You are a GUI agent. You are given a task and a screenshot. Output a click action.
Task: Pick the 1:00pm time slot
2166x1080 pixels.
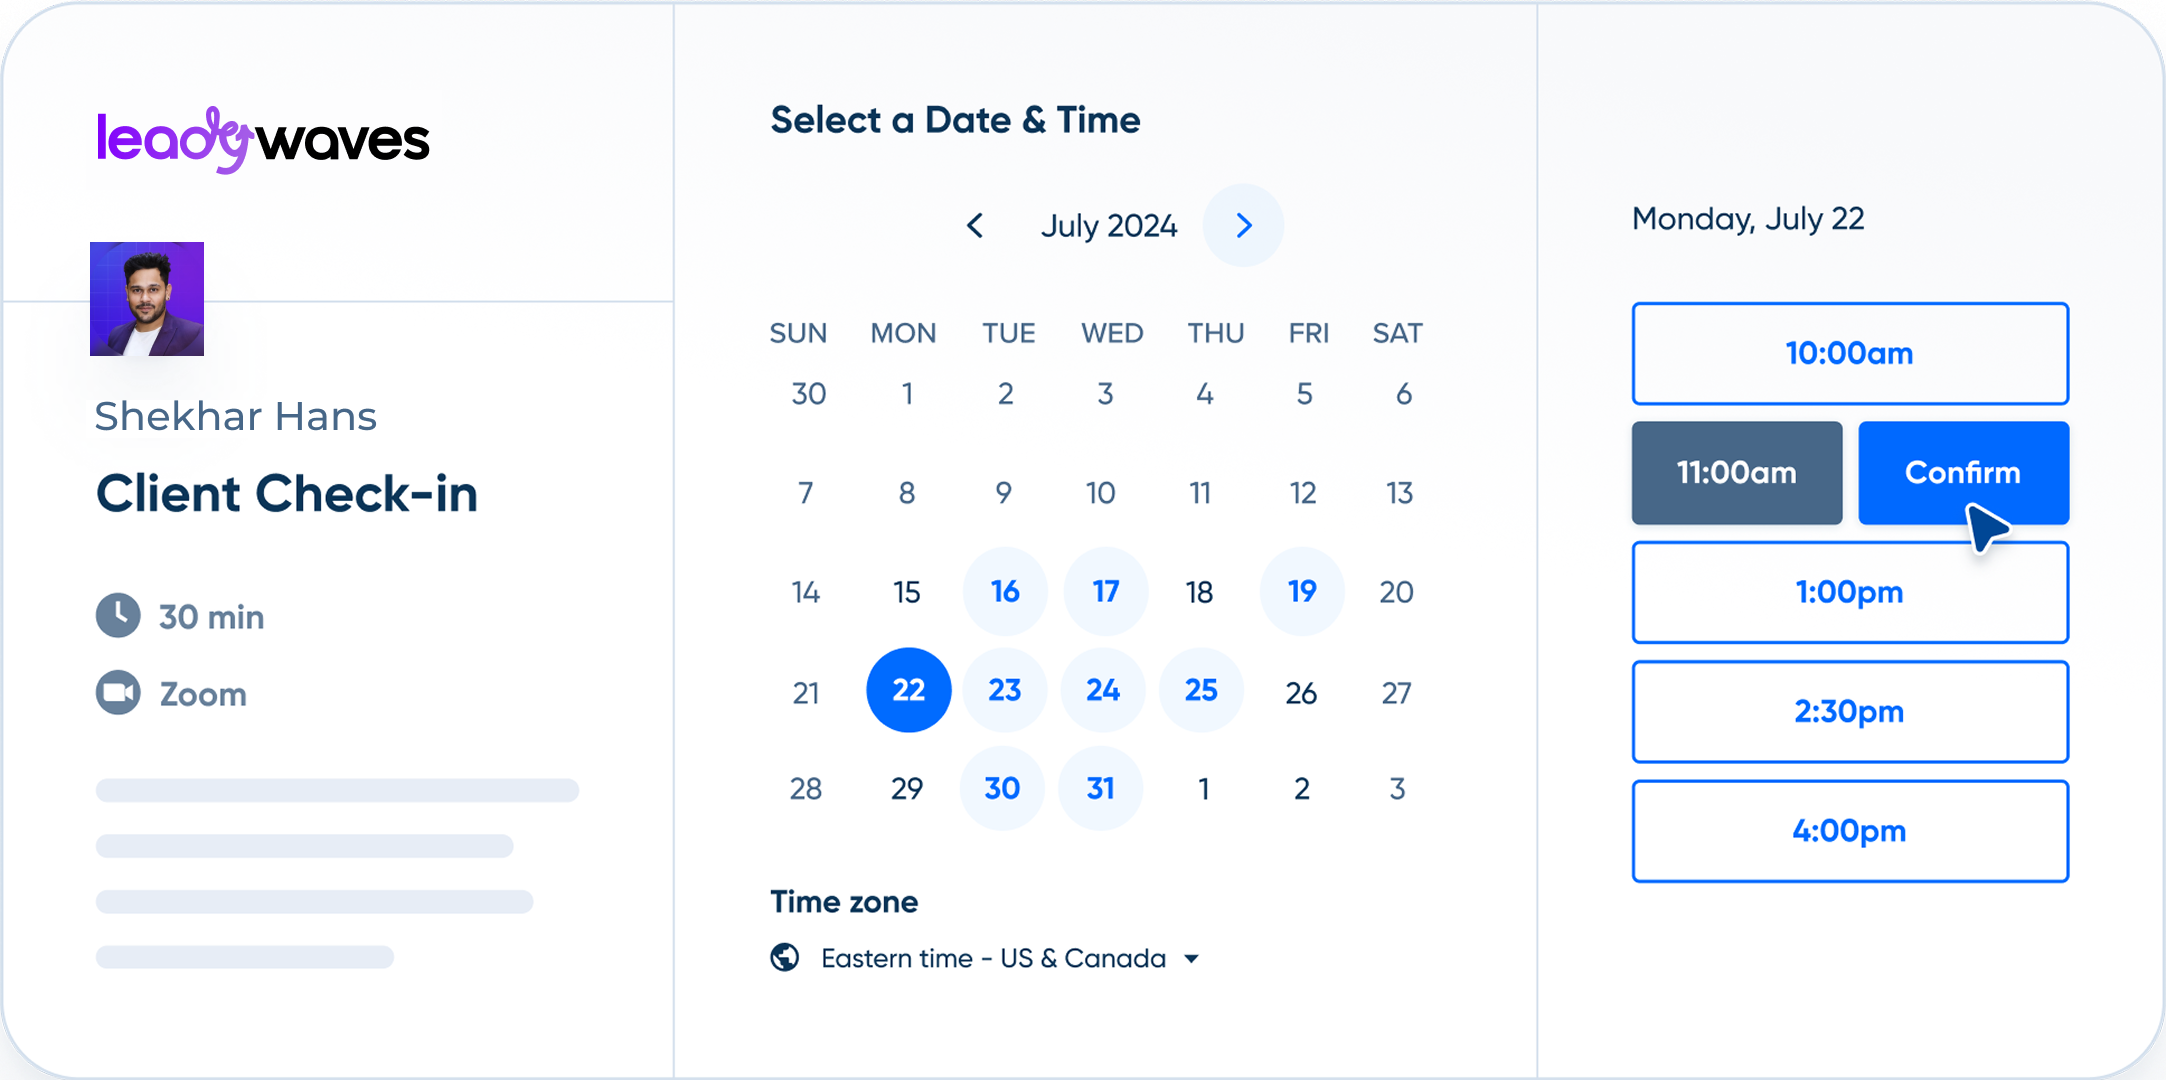[x=1850, y=592]
